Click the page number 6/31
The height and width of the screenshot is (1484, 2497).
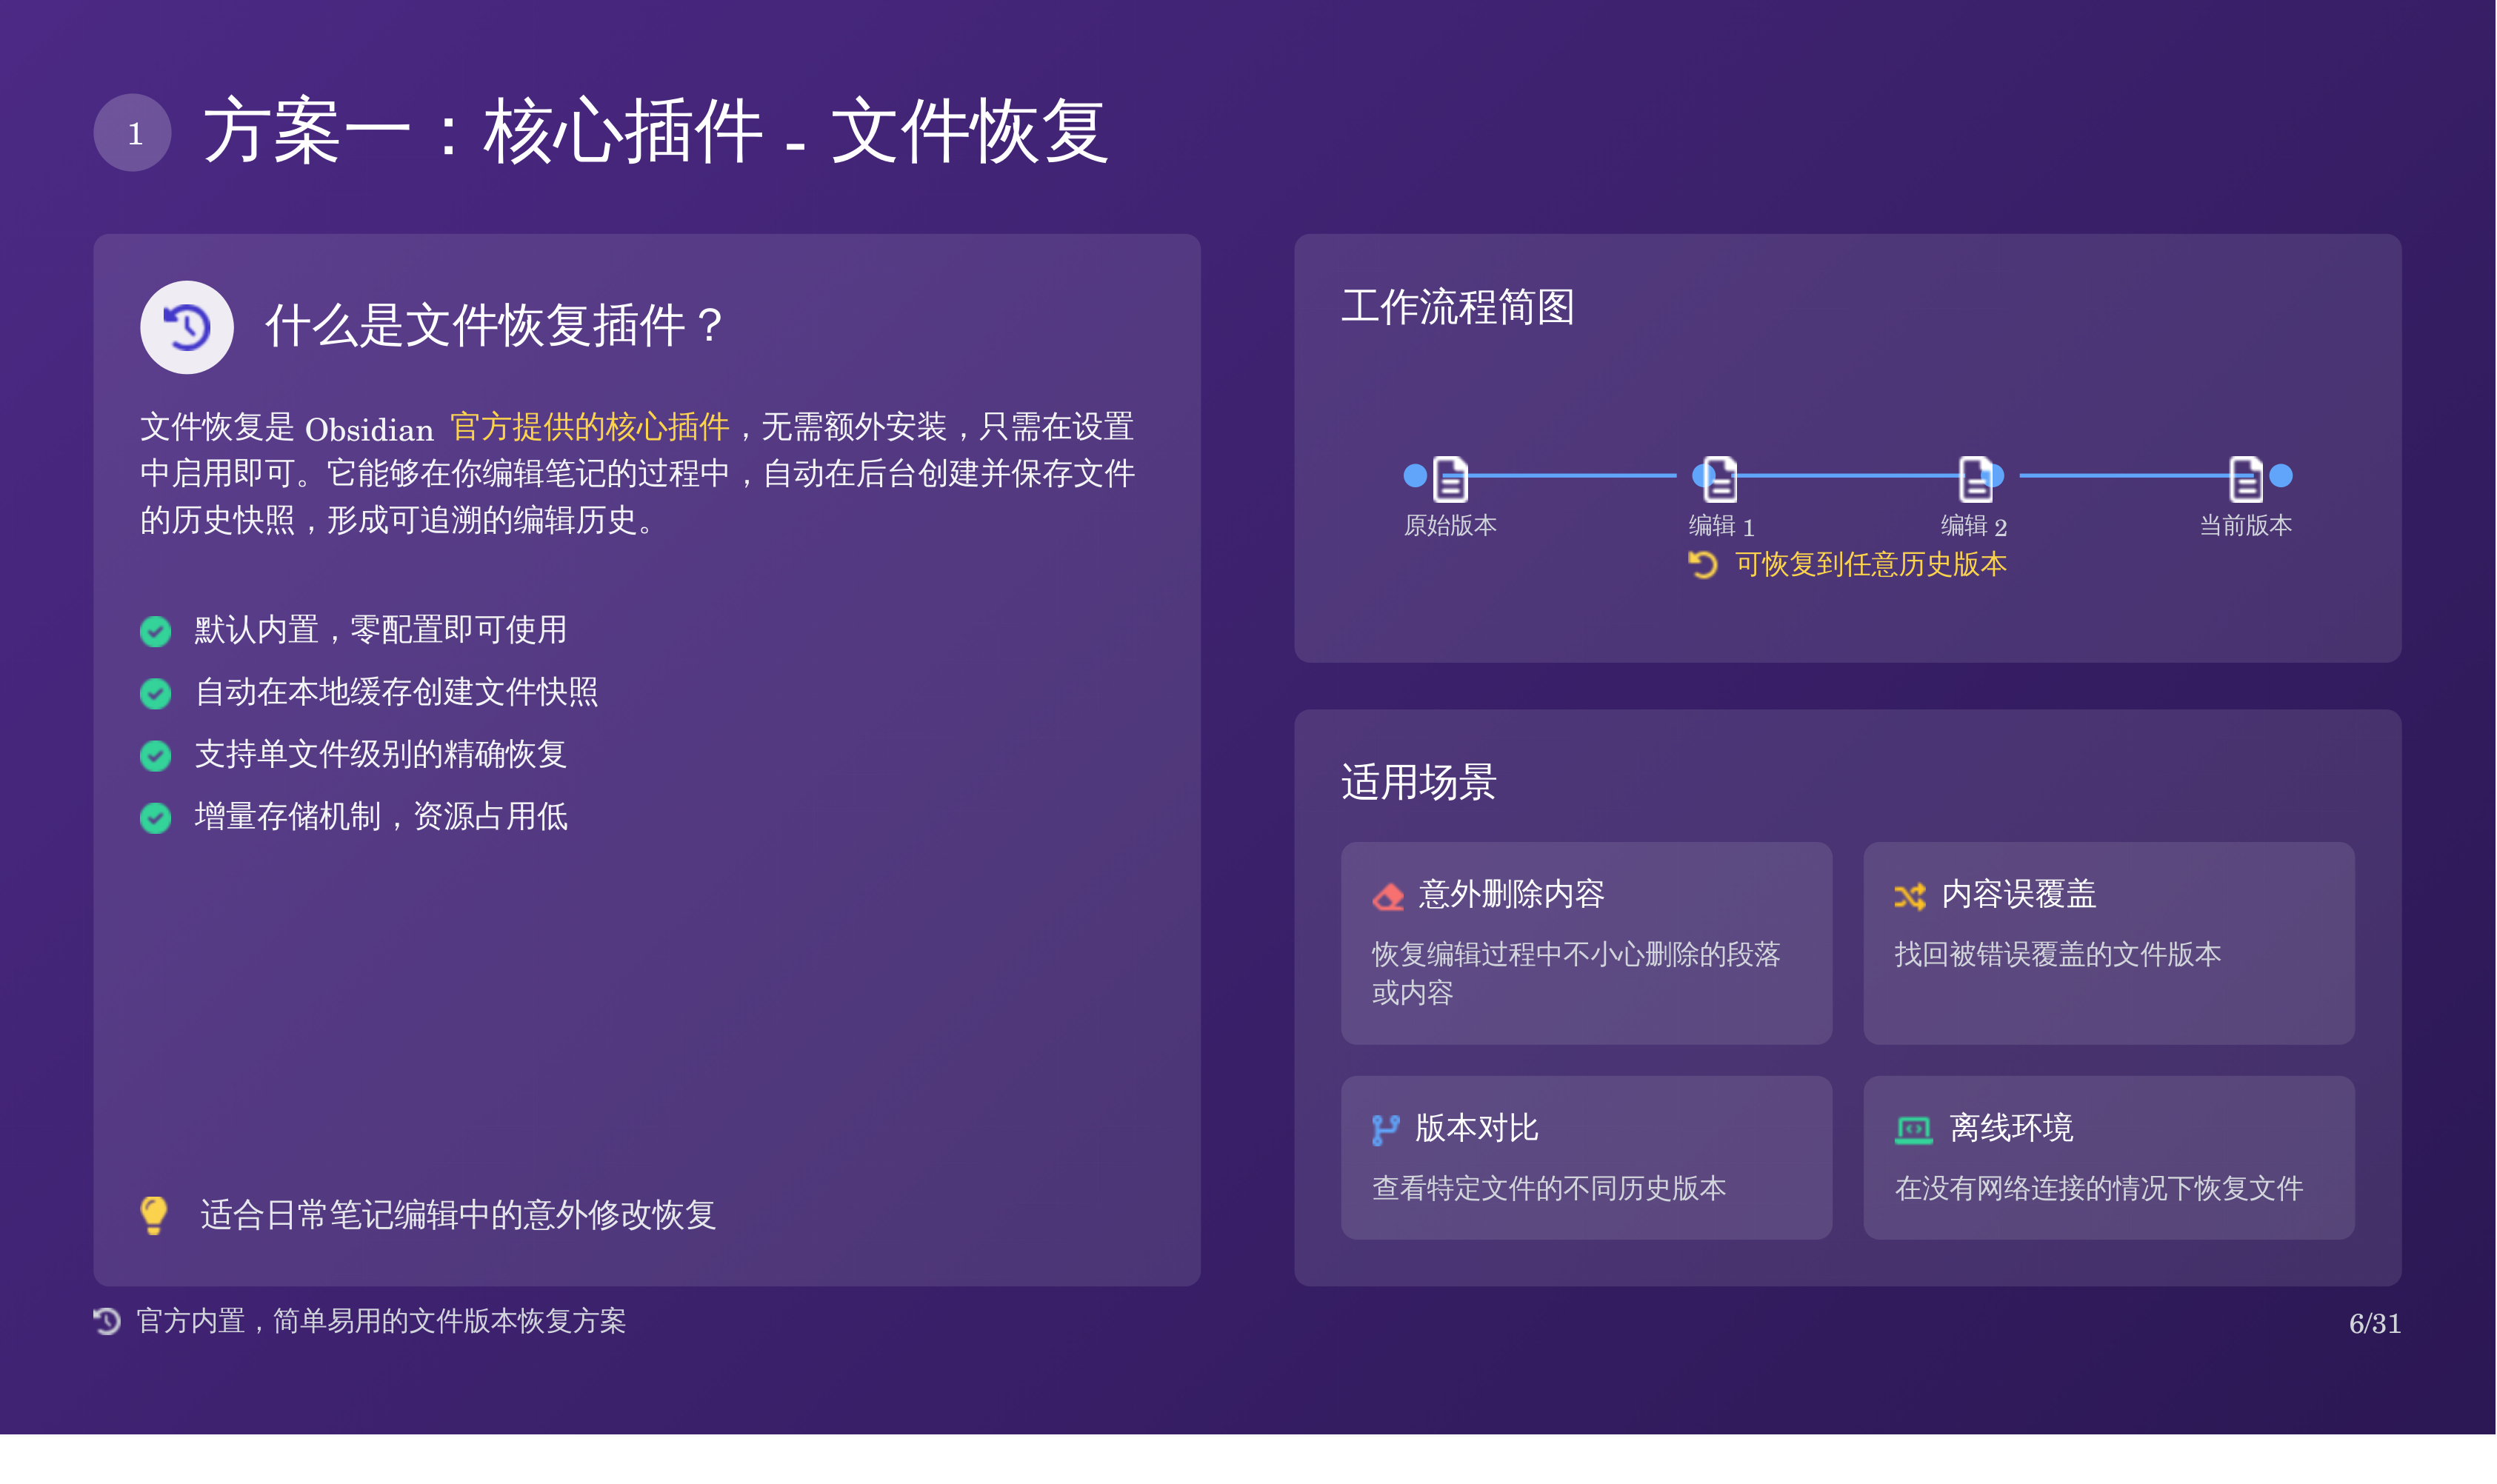coord(2374,1323)
